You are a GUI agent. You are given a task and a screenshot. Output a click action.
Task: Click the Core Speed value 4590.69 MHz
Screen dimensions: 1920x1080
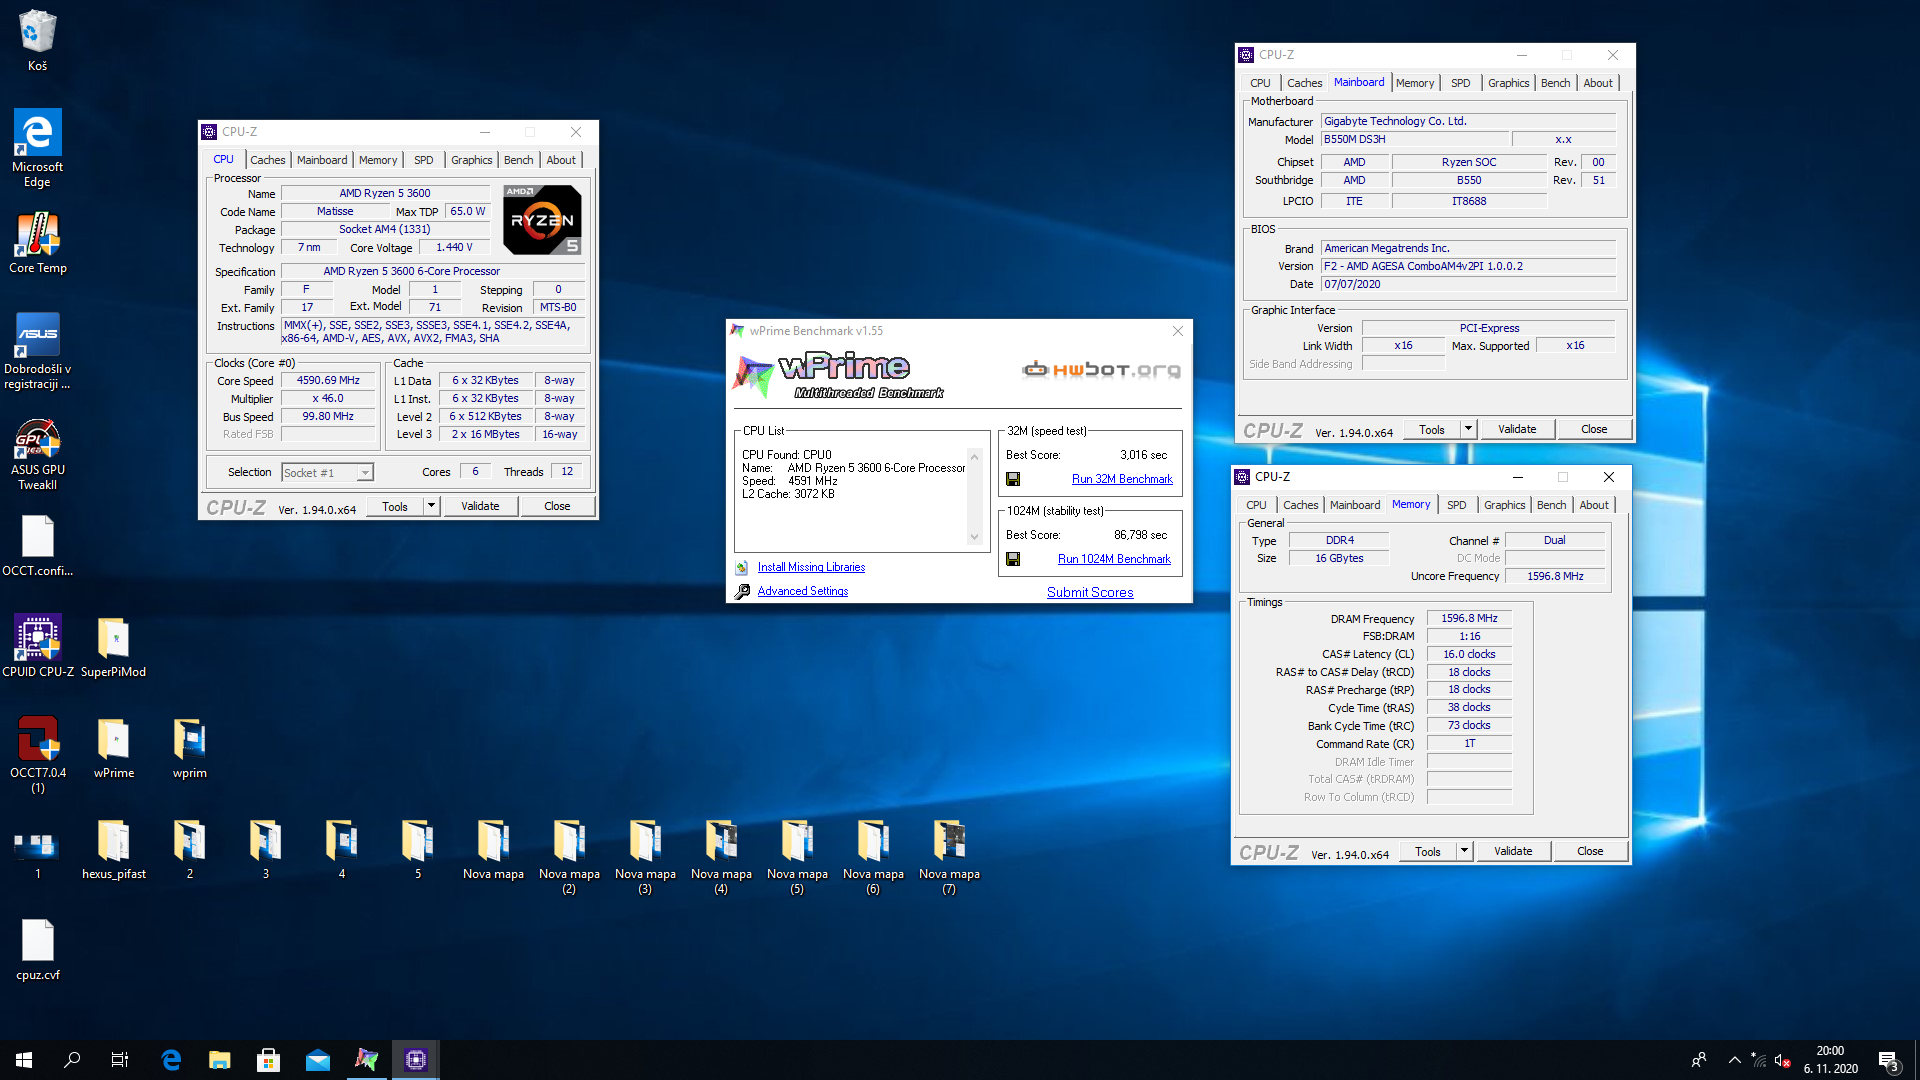pos(328,380)
